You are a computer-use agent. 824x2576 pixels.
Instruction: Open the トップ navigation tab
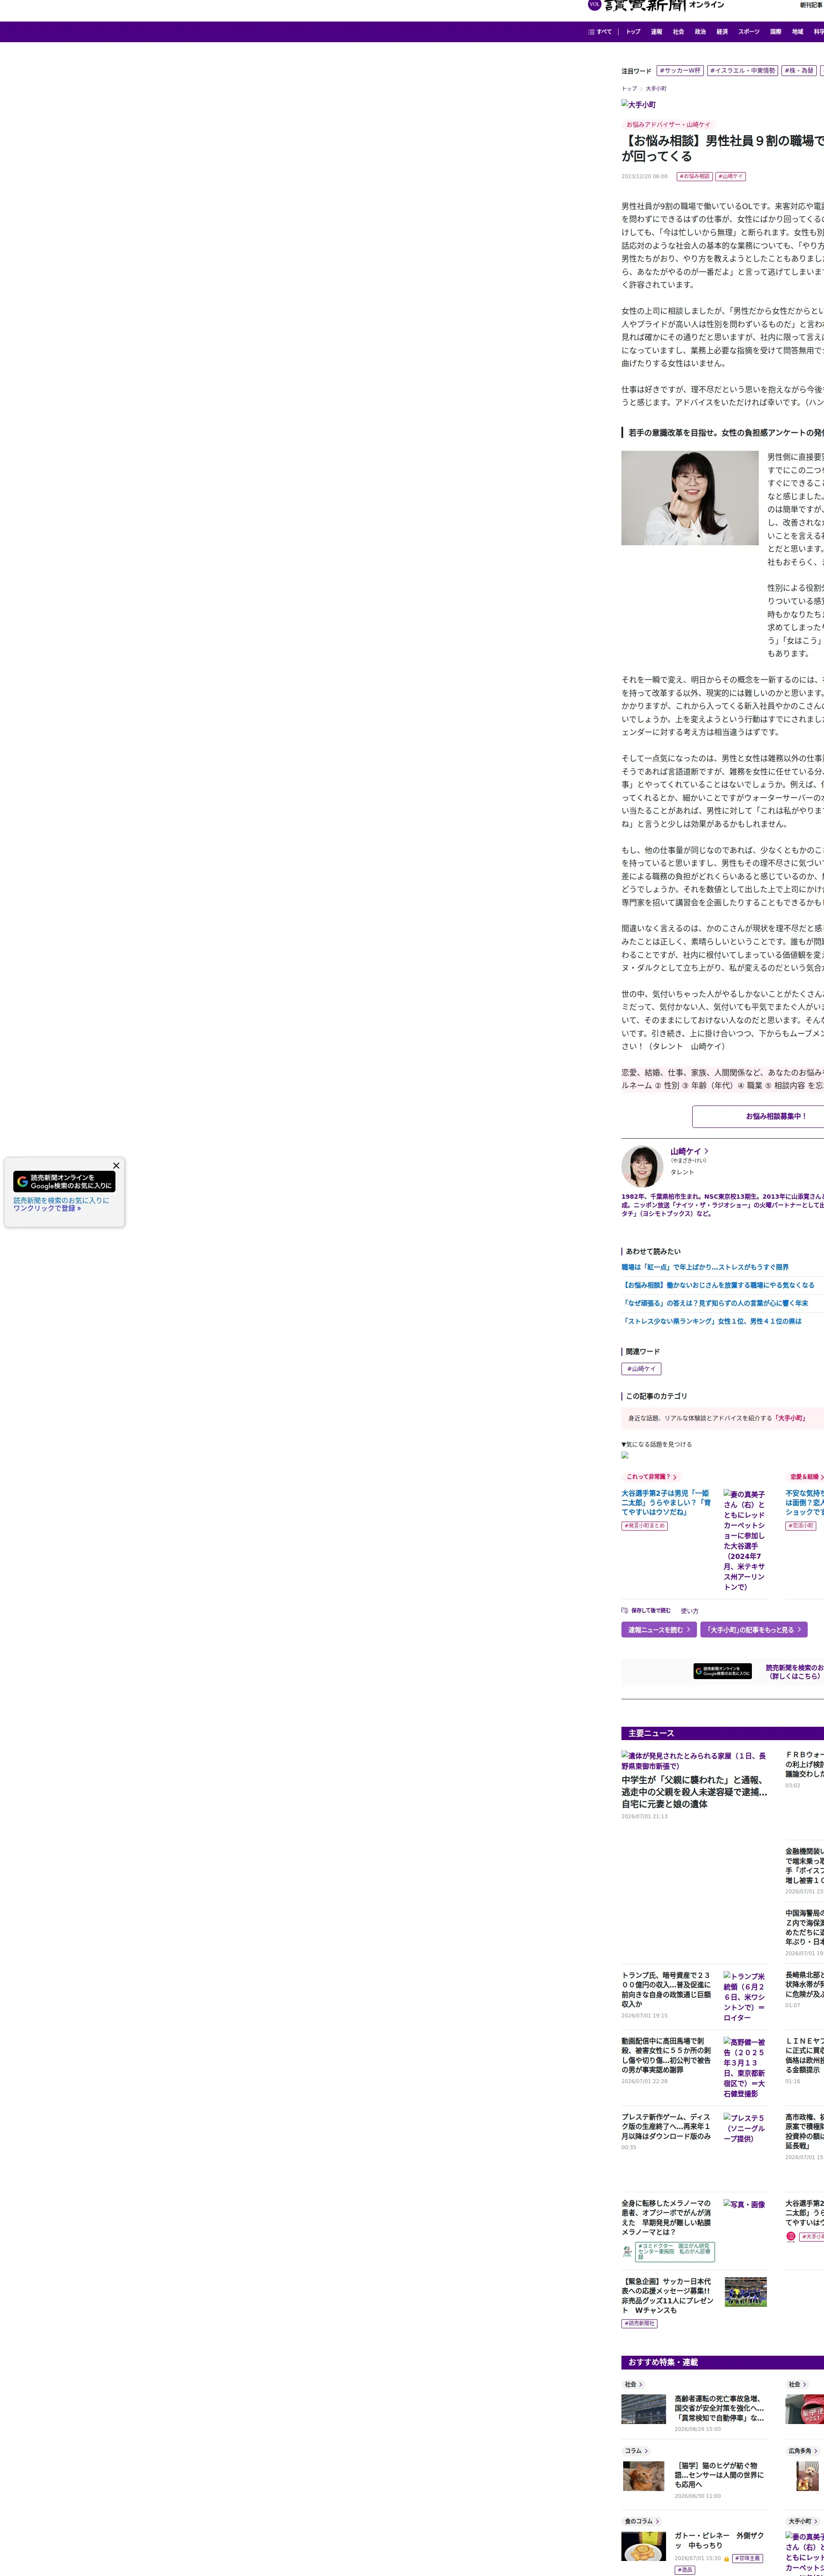tap(633, 32)
